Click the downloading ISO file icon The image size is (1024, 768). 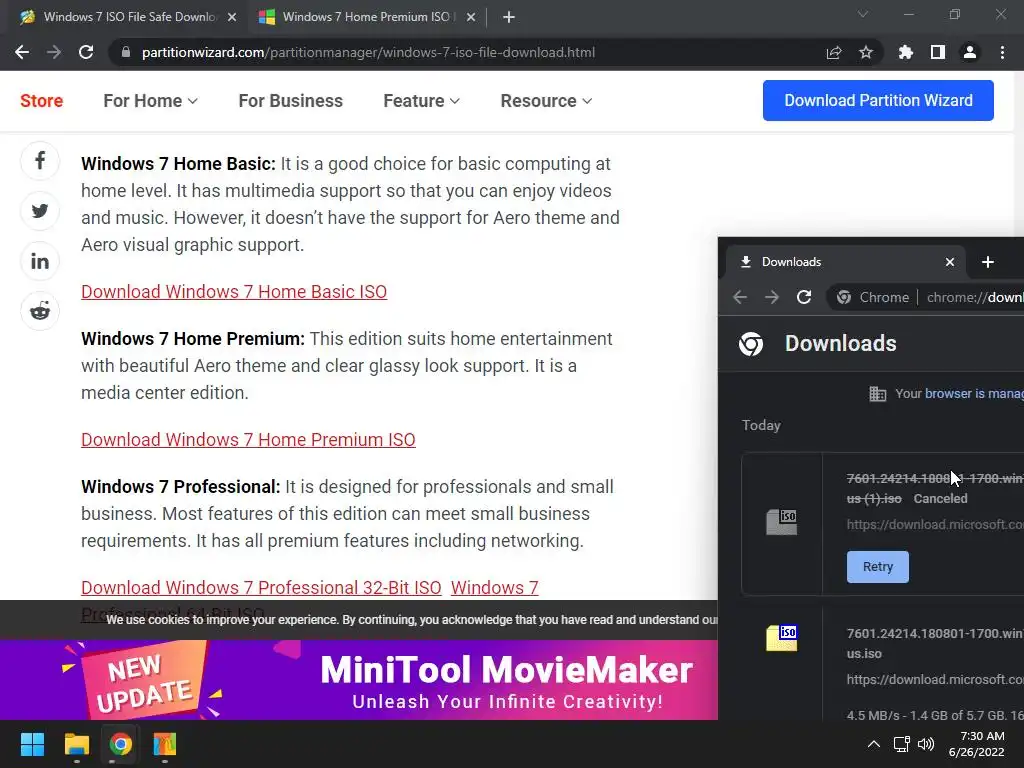(x=782, y=637)
